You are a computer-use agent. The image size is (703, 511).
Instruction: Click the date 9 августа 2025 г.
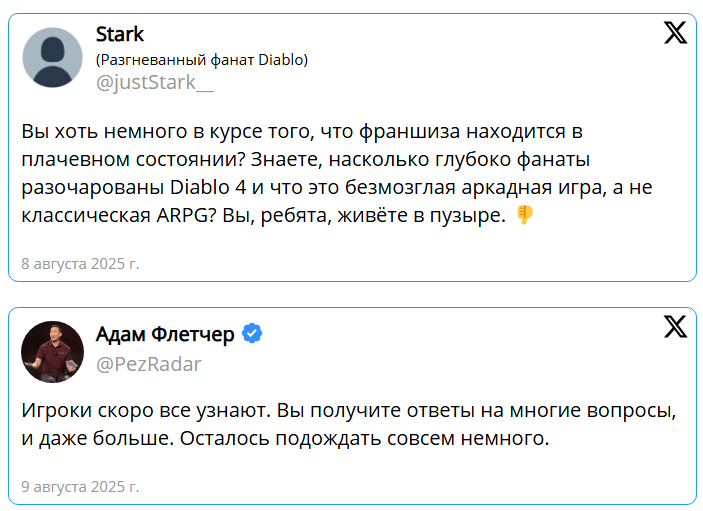pyautogui.click(x=80, y=487)
